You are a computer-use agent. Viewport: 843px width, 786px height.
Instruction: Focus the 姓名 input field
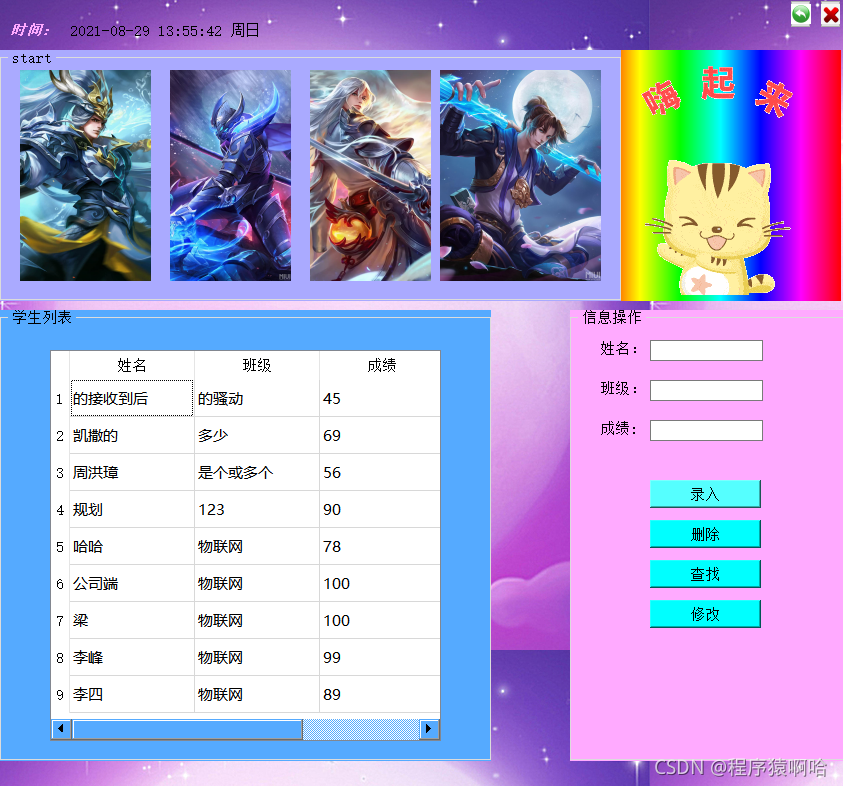tap(706, 351)
